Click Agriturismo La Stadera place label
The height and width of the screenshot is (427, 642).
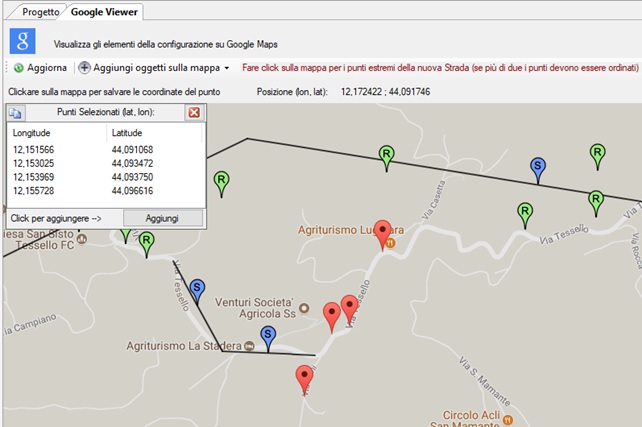(x=184, y=346)
